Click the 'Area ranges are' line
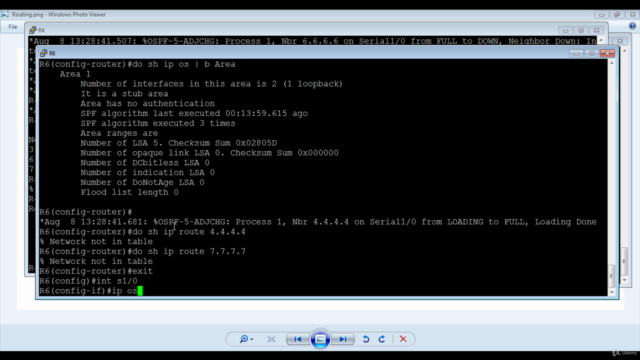The image size is (640, 360). coord(119,133)
